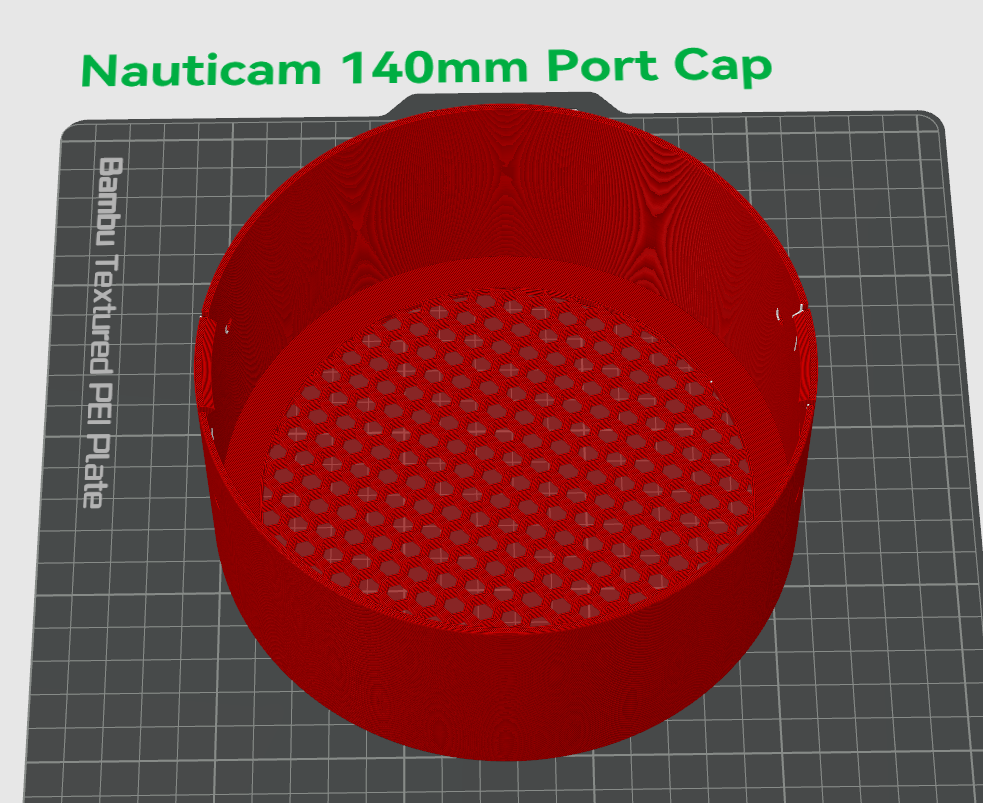Select the Bambu Textured PEI Plate label
The height and width of the screenshot is (803, 983).
point(100,332)
